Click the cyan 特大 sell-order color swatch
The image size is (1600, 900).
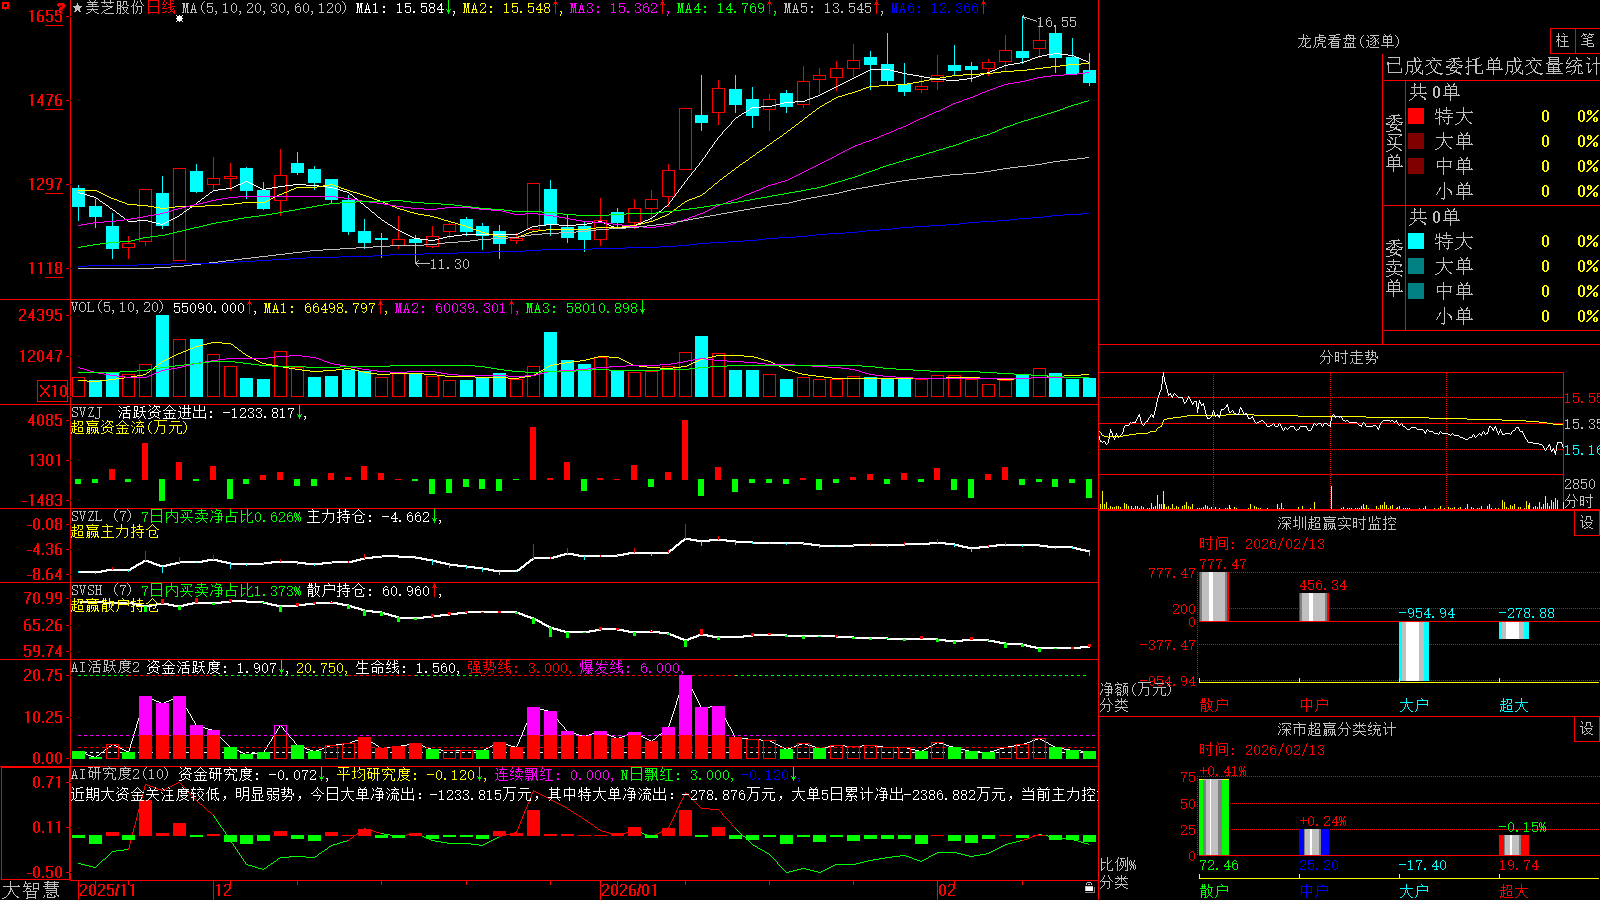click(x=1416, y=241)
